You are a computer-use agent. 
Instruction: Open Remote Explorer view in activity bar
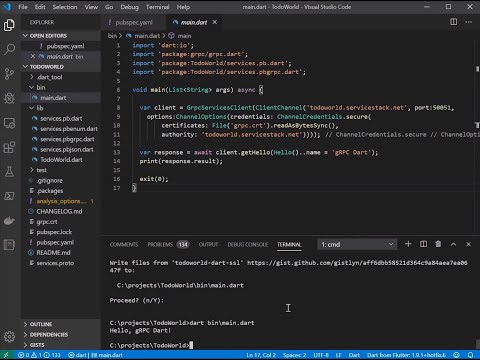[9, 123]
